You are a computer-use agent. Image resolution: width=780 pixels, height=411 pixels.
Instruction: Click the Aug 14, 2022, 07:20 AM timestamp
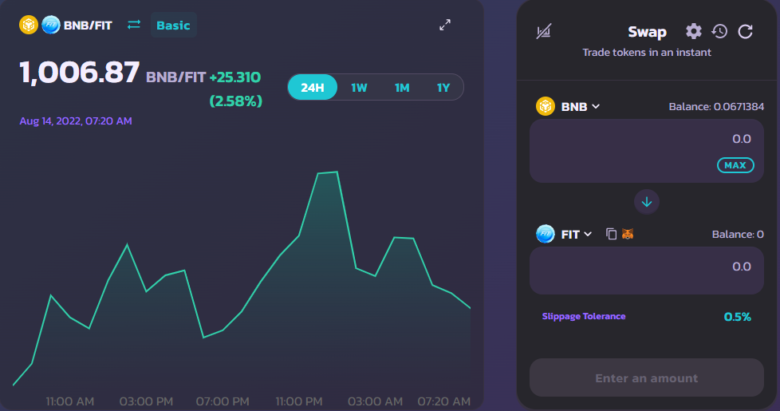click(x=76, y=121)
